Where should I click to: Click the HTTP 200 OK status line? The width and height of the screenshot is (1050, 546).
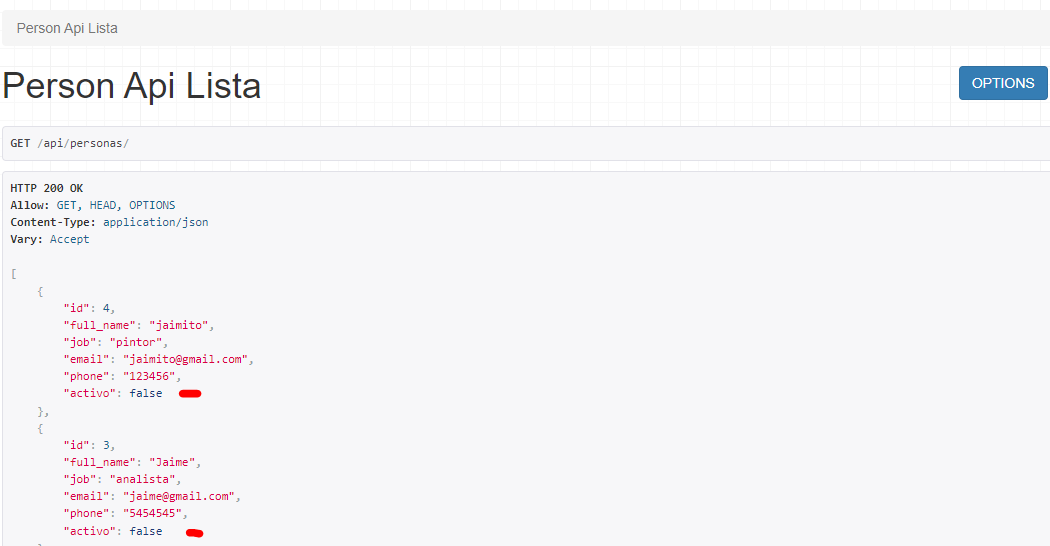coord(47,188)
